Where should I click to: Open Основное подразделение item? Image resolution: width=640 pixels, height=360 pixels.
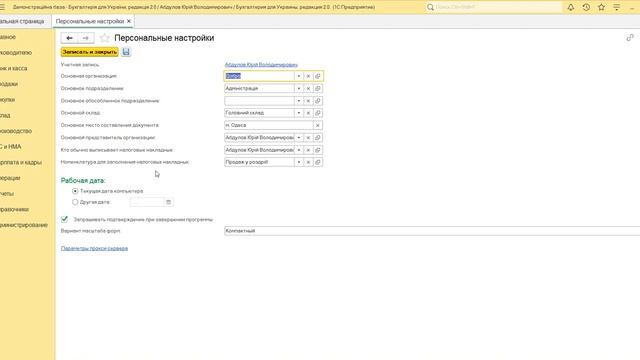pos(318,88)
